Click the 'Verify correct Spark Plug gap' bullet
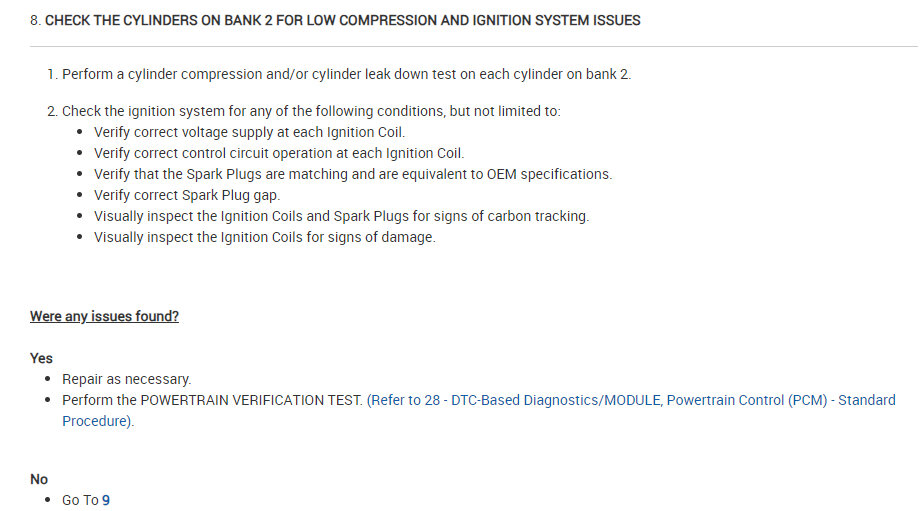The height and width of the screenshot is (511, 921). pyautogui.click(x=187, y=195)
